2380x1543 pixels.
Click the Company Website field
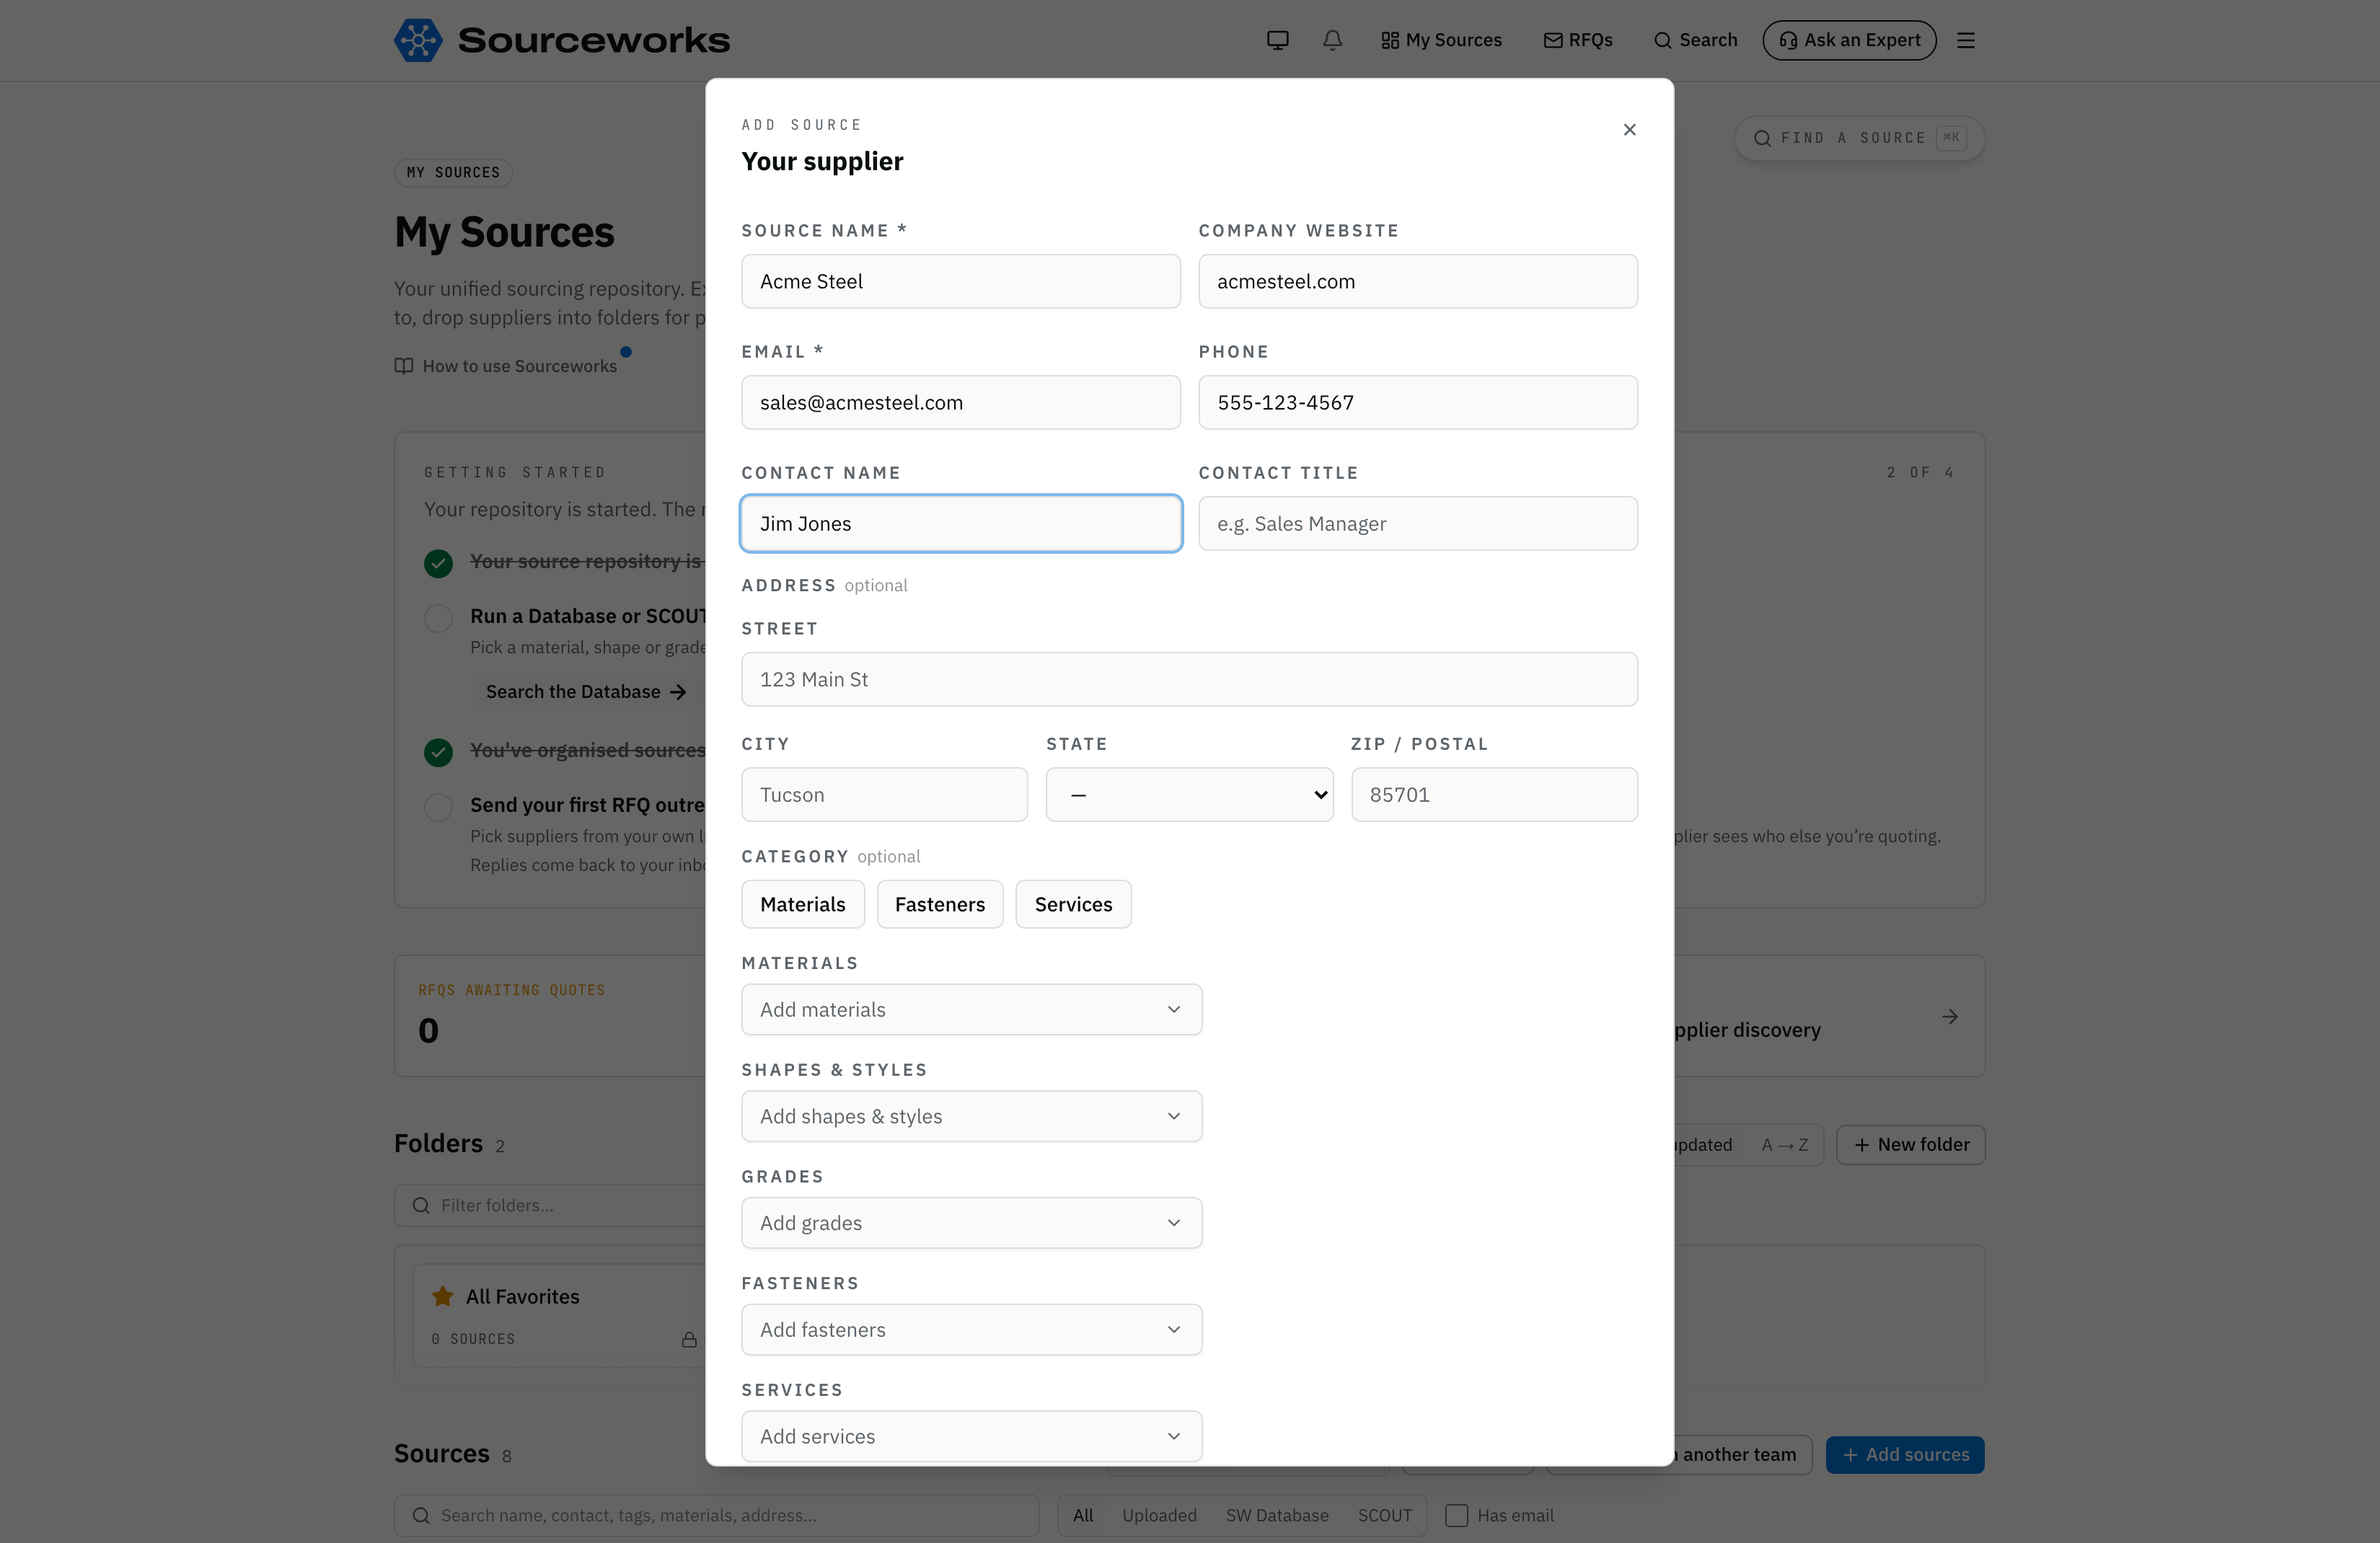tap(1418, 281)
